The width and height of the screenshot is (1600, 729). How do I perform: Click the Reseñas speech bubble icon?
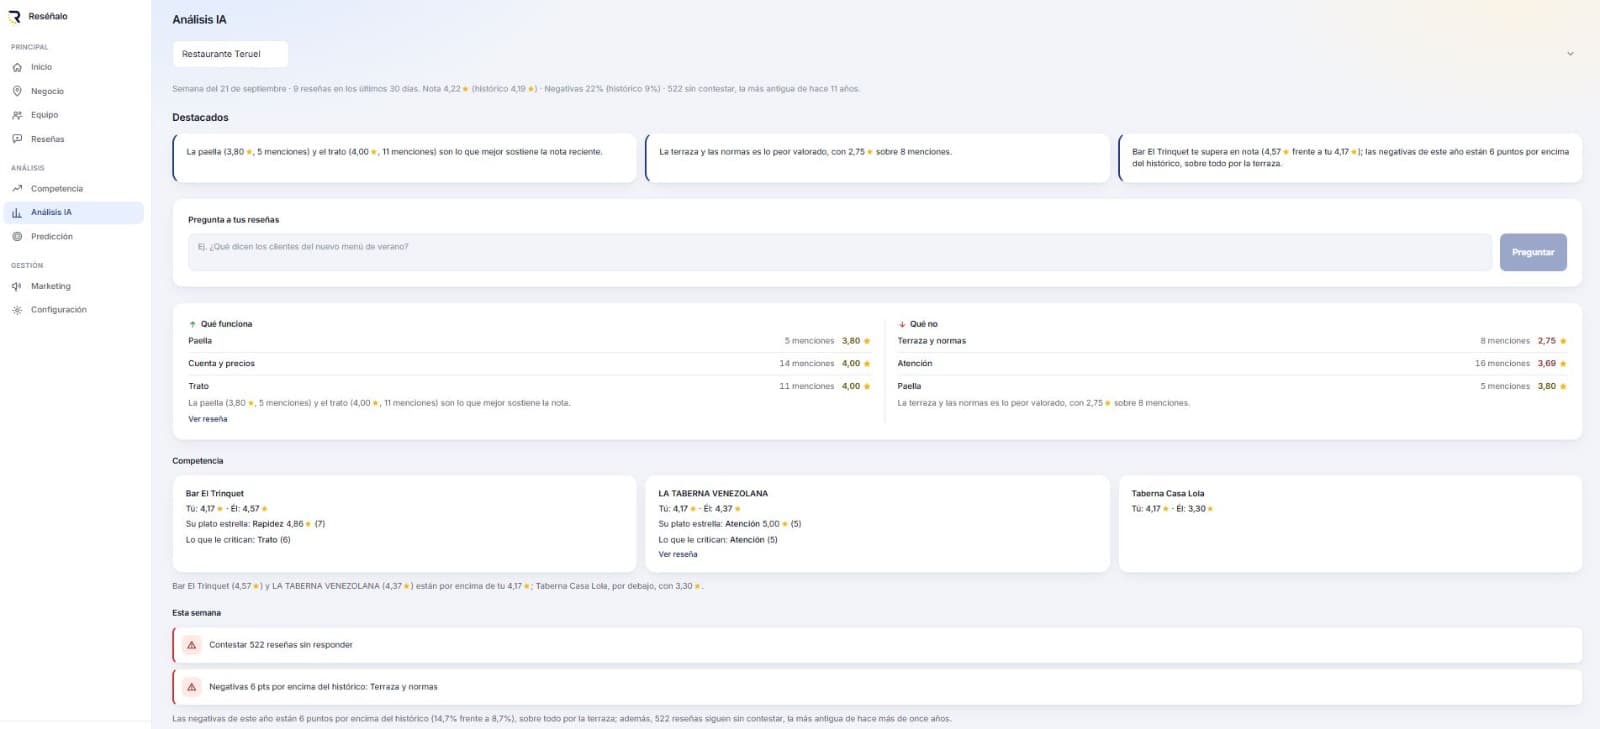click(17, 139)
